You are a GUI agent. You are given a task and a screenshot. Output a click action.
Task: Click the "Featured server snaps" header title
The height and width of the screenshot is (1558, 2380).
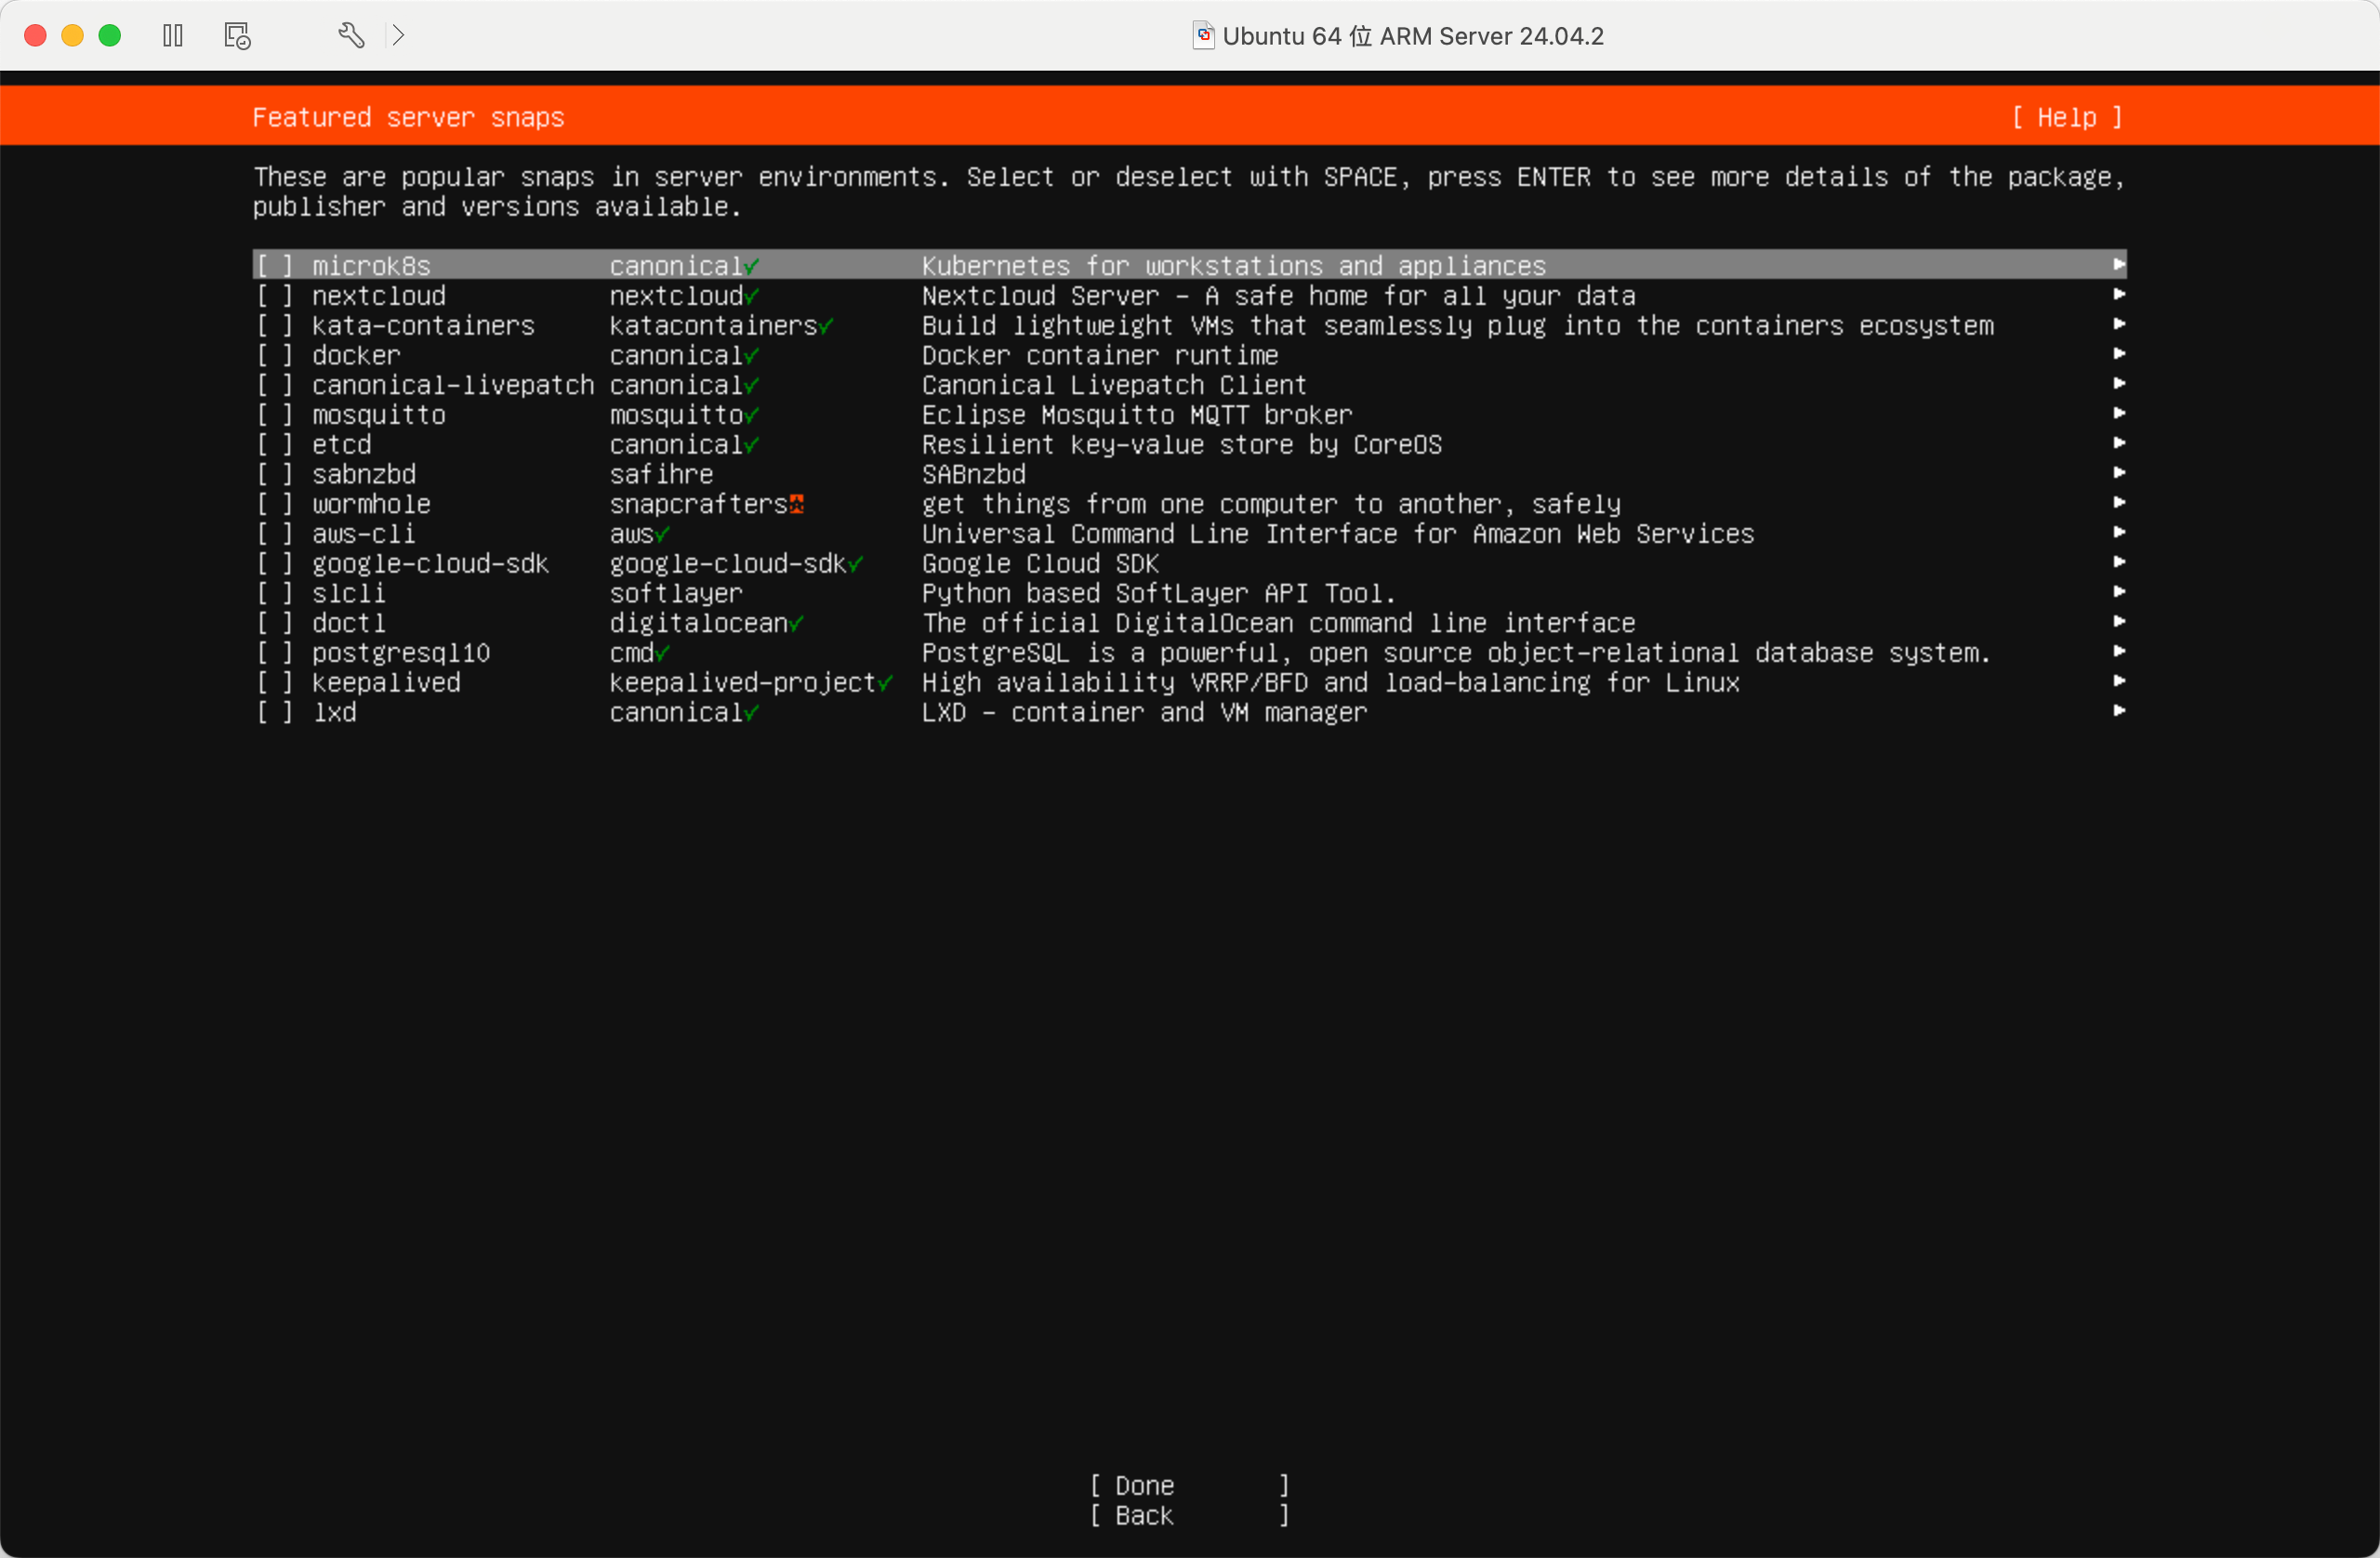(x=408, y=118)
